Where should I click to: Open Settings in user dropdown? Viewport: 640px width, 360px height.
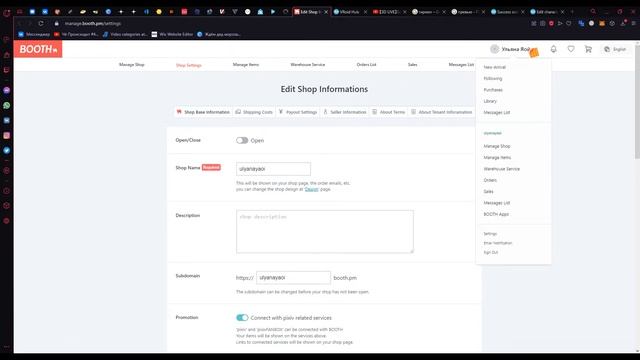tap(490, 234)
